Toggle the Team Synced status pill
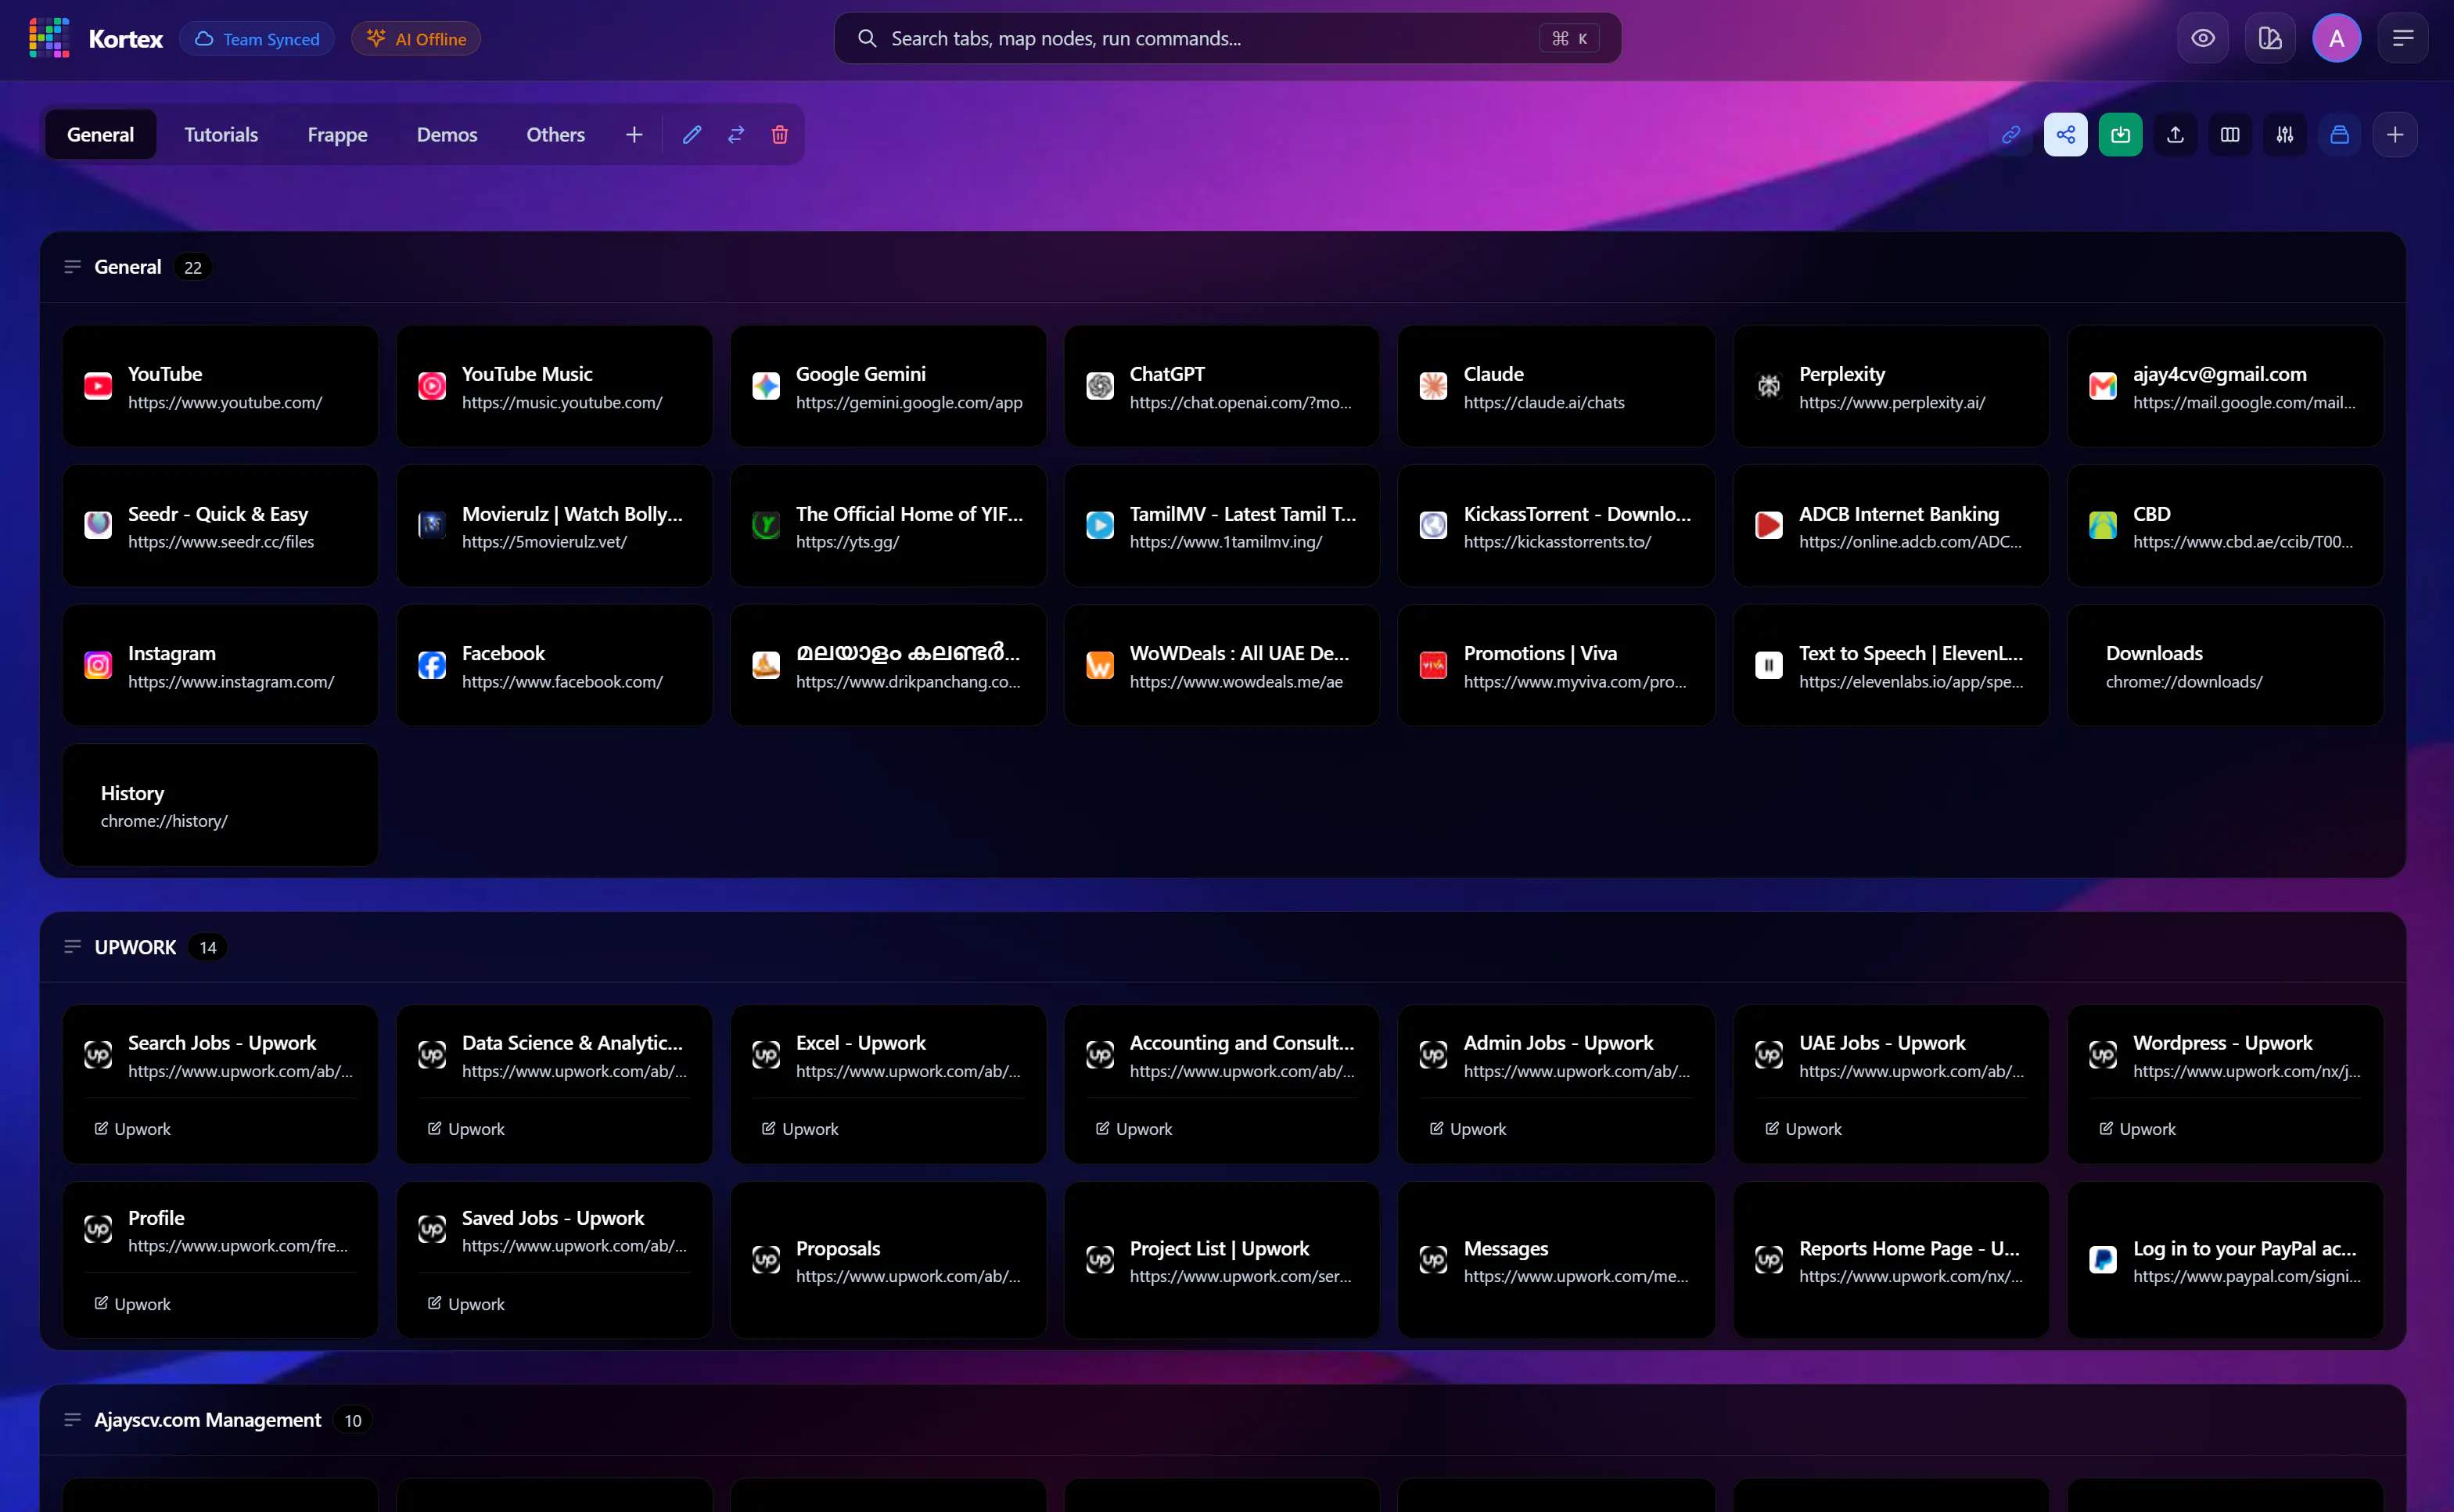 point(257,38)
